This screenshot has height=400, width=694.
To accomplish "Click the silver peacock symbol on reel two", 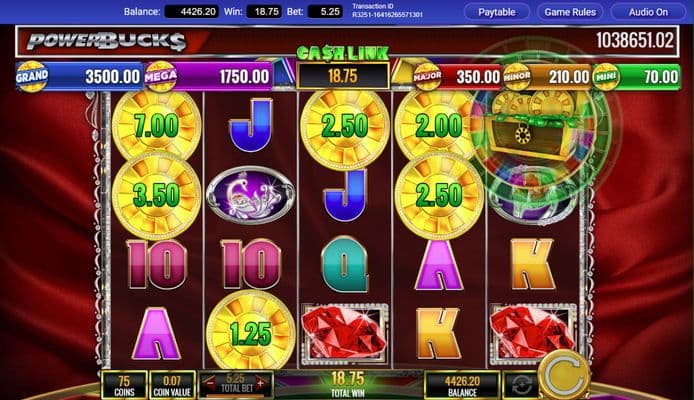I will pyautogui.click(x=251, y=194).
